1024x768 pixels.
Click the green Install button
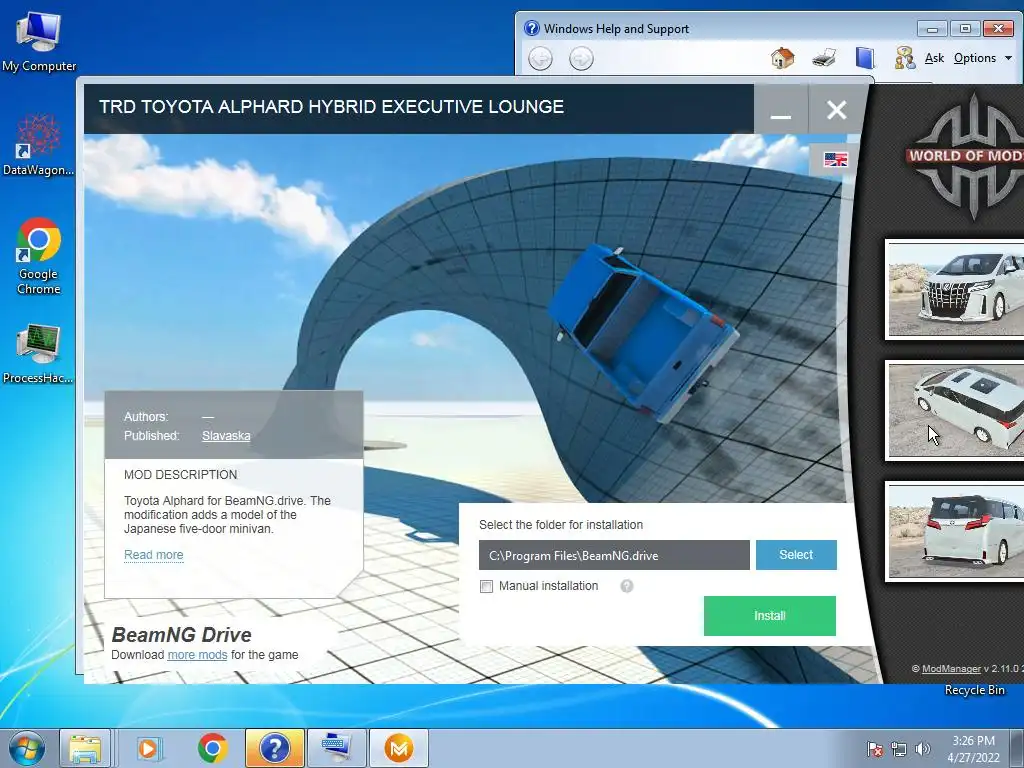[x=769, y=616]
